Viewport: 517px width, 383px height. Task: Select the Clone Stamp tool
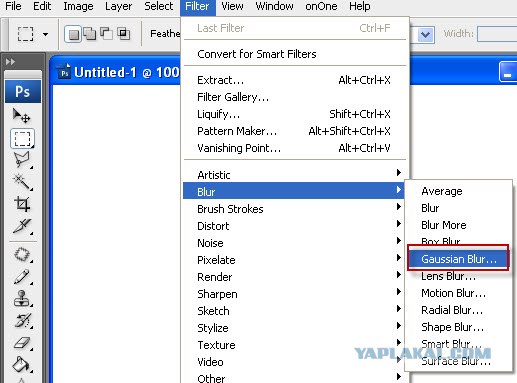[x=22, y=298]
